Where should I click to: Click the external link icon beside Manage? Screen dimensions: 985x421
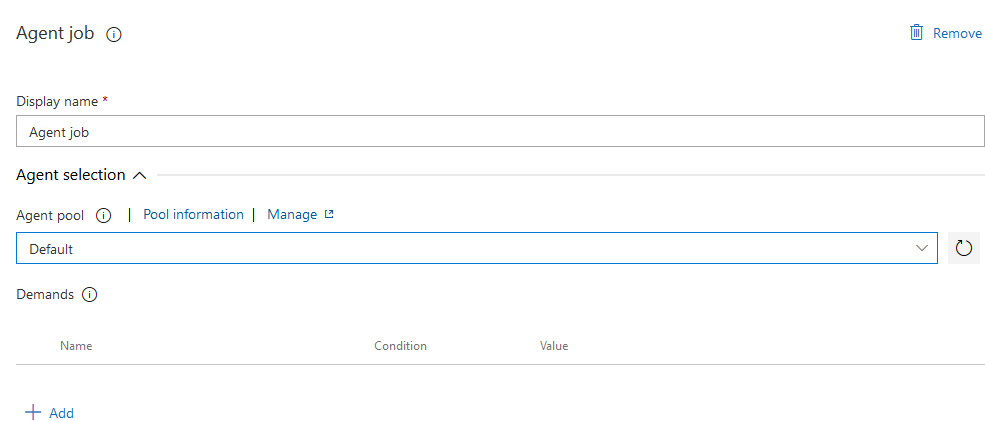[x=329, y=215]
